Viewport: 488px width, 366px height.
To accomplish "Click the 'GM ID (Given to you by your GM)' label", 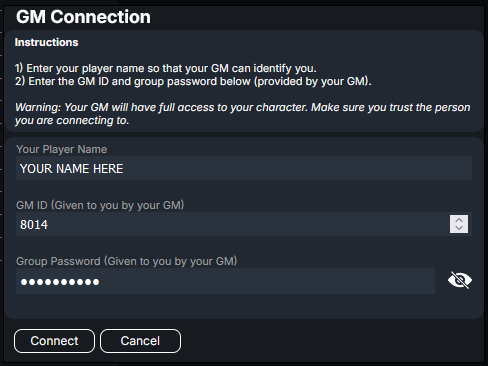I will pos(100,205).
